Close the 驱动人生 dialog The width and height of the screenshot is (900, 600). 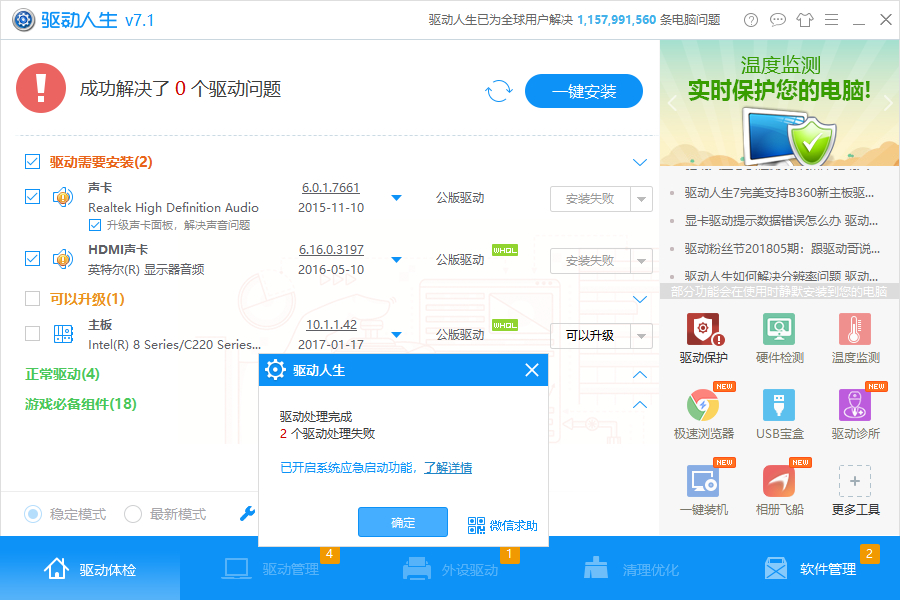point(532,370)
